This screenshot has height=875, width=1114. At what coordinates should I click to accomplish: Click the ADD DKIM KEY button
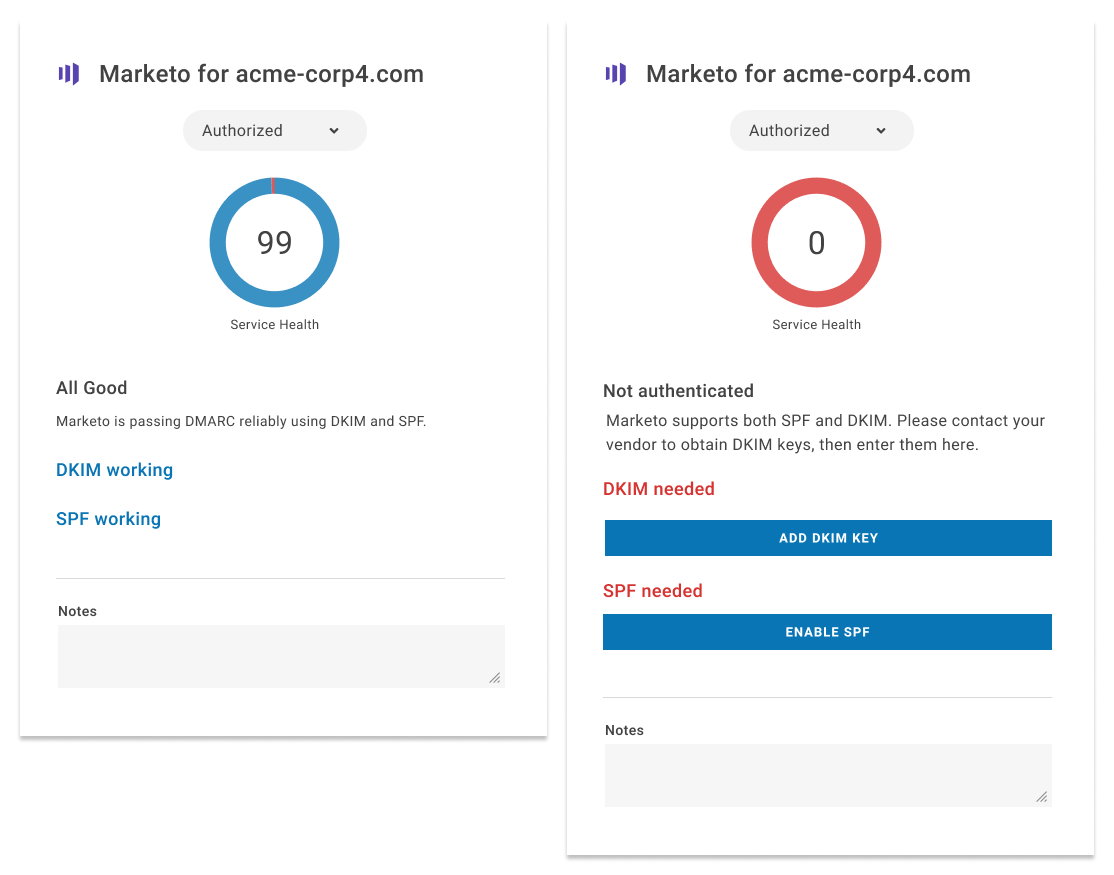point(828,538)
